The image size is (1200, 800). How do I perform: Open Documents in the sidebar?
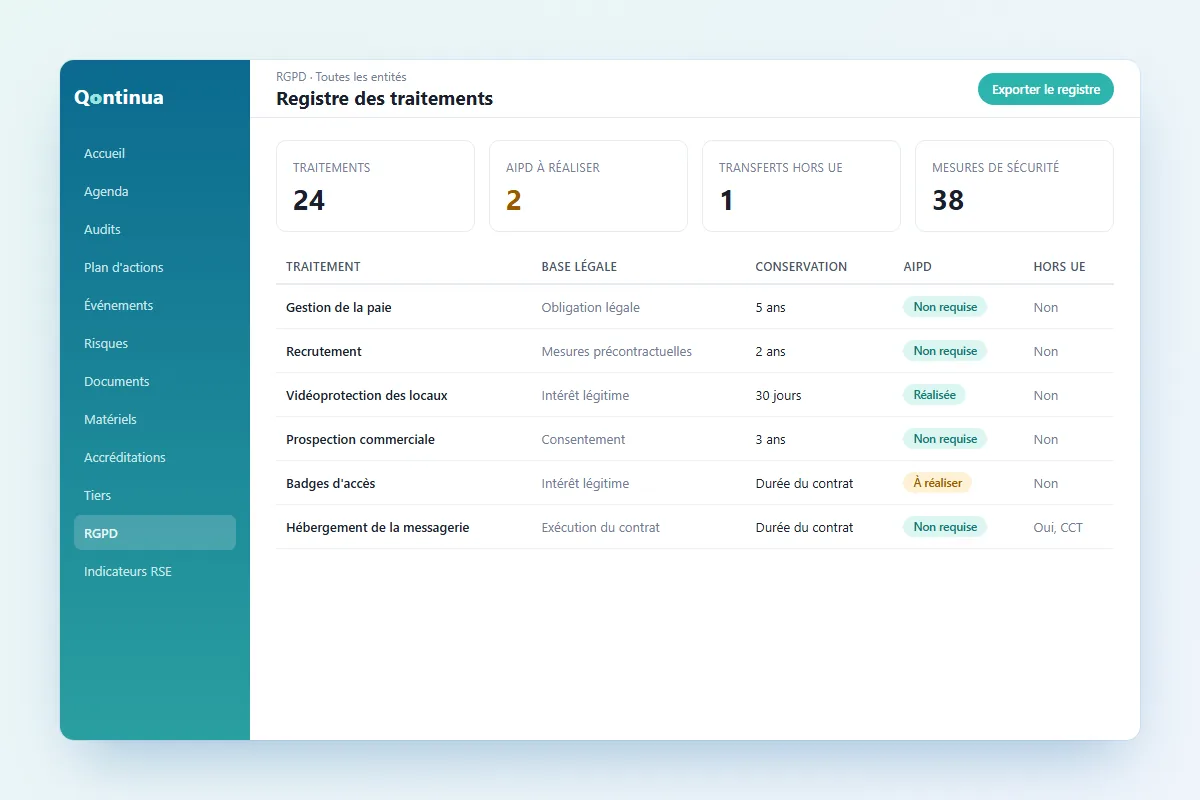[x=155, y=381]
